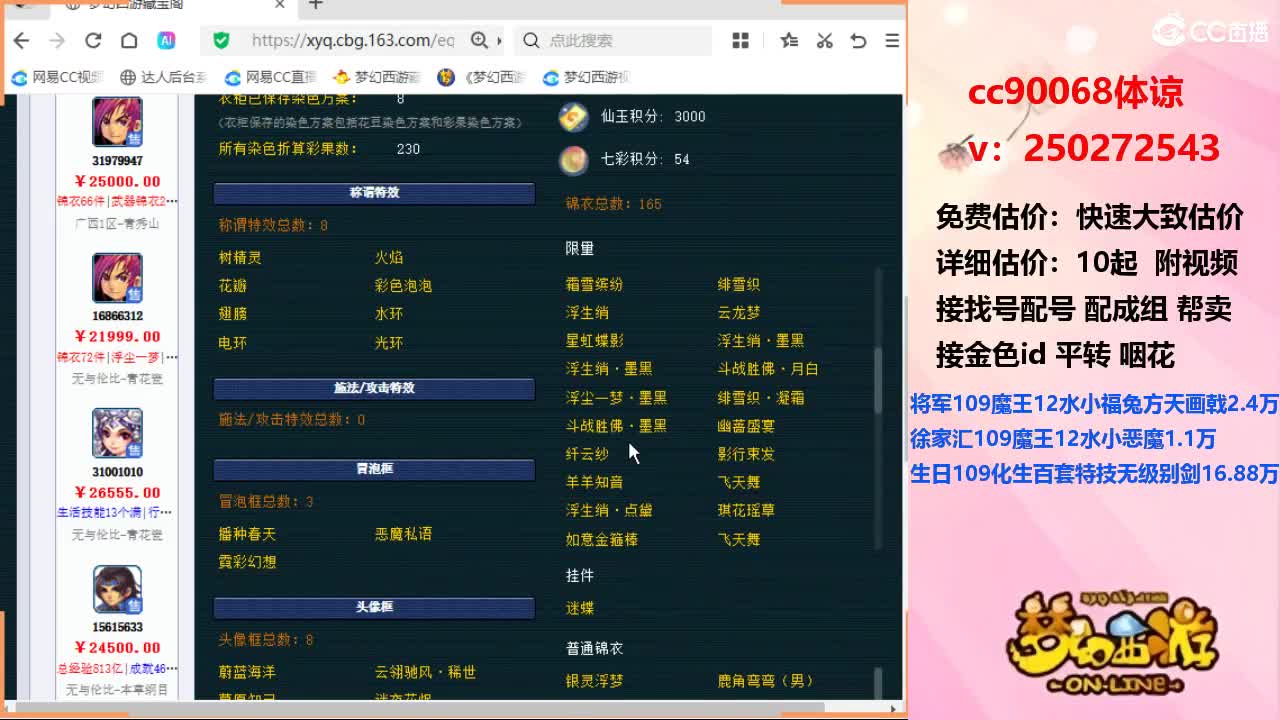
Task: Click the 称谓特效 section header
Action: click(374, 193)
